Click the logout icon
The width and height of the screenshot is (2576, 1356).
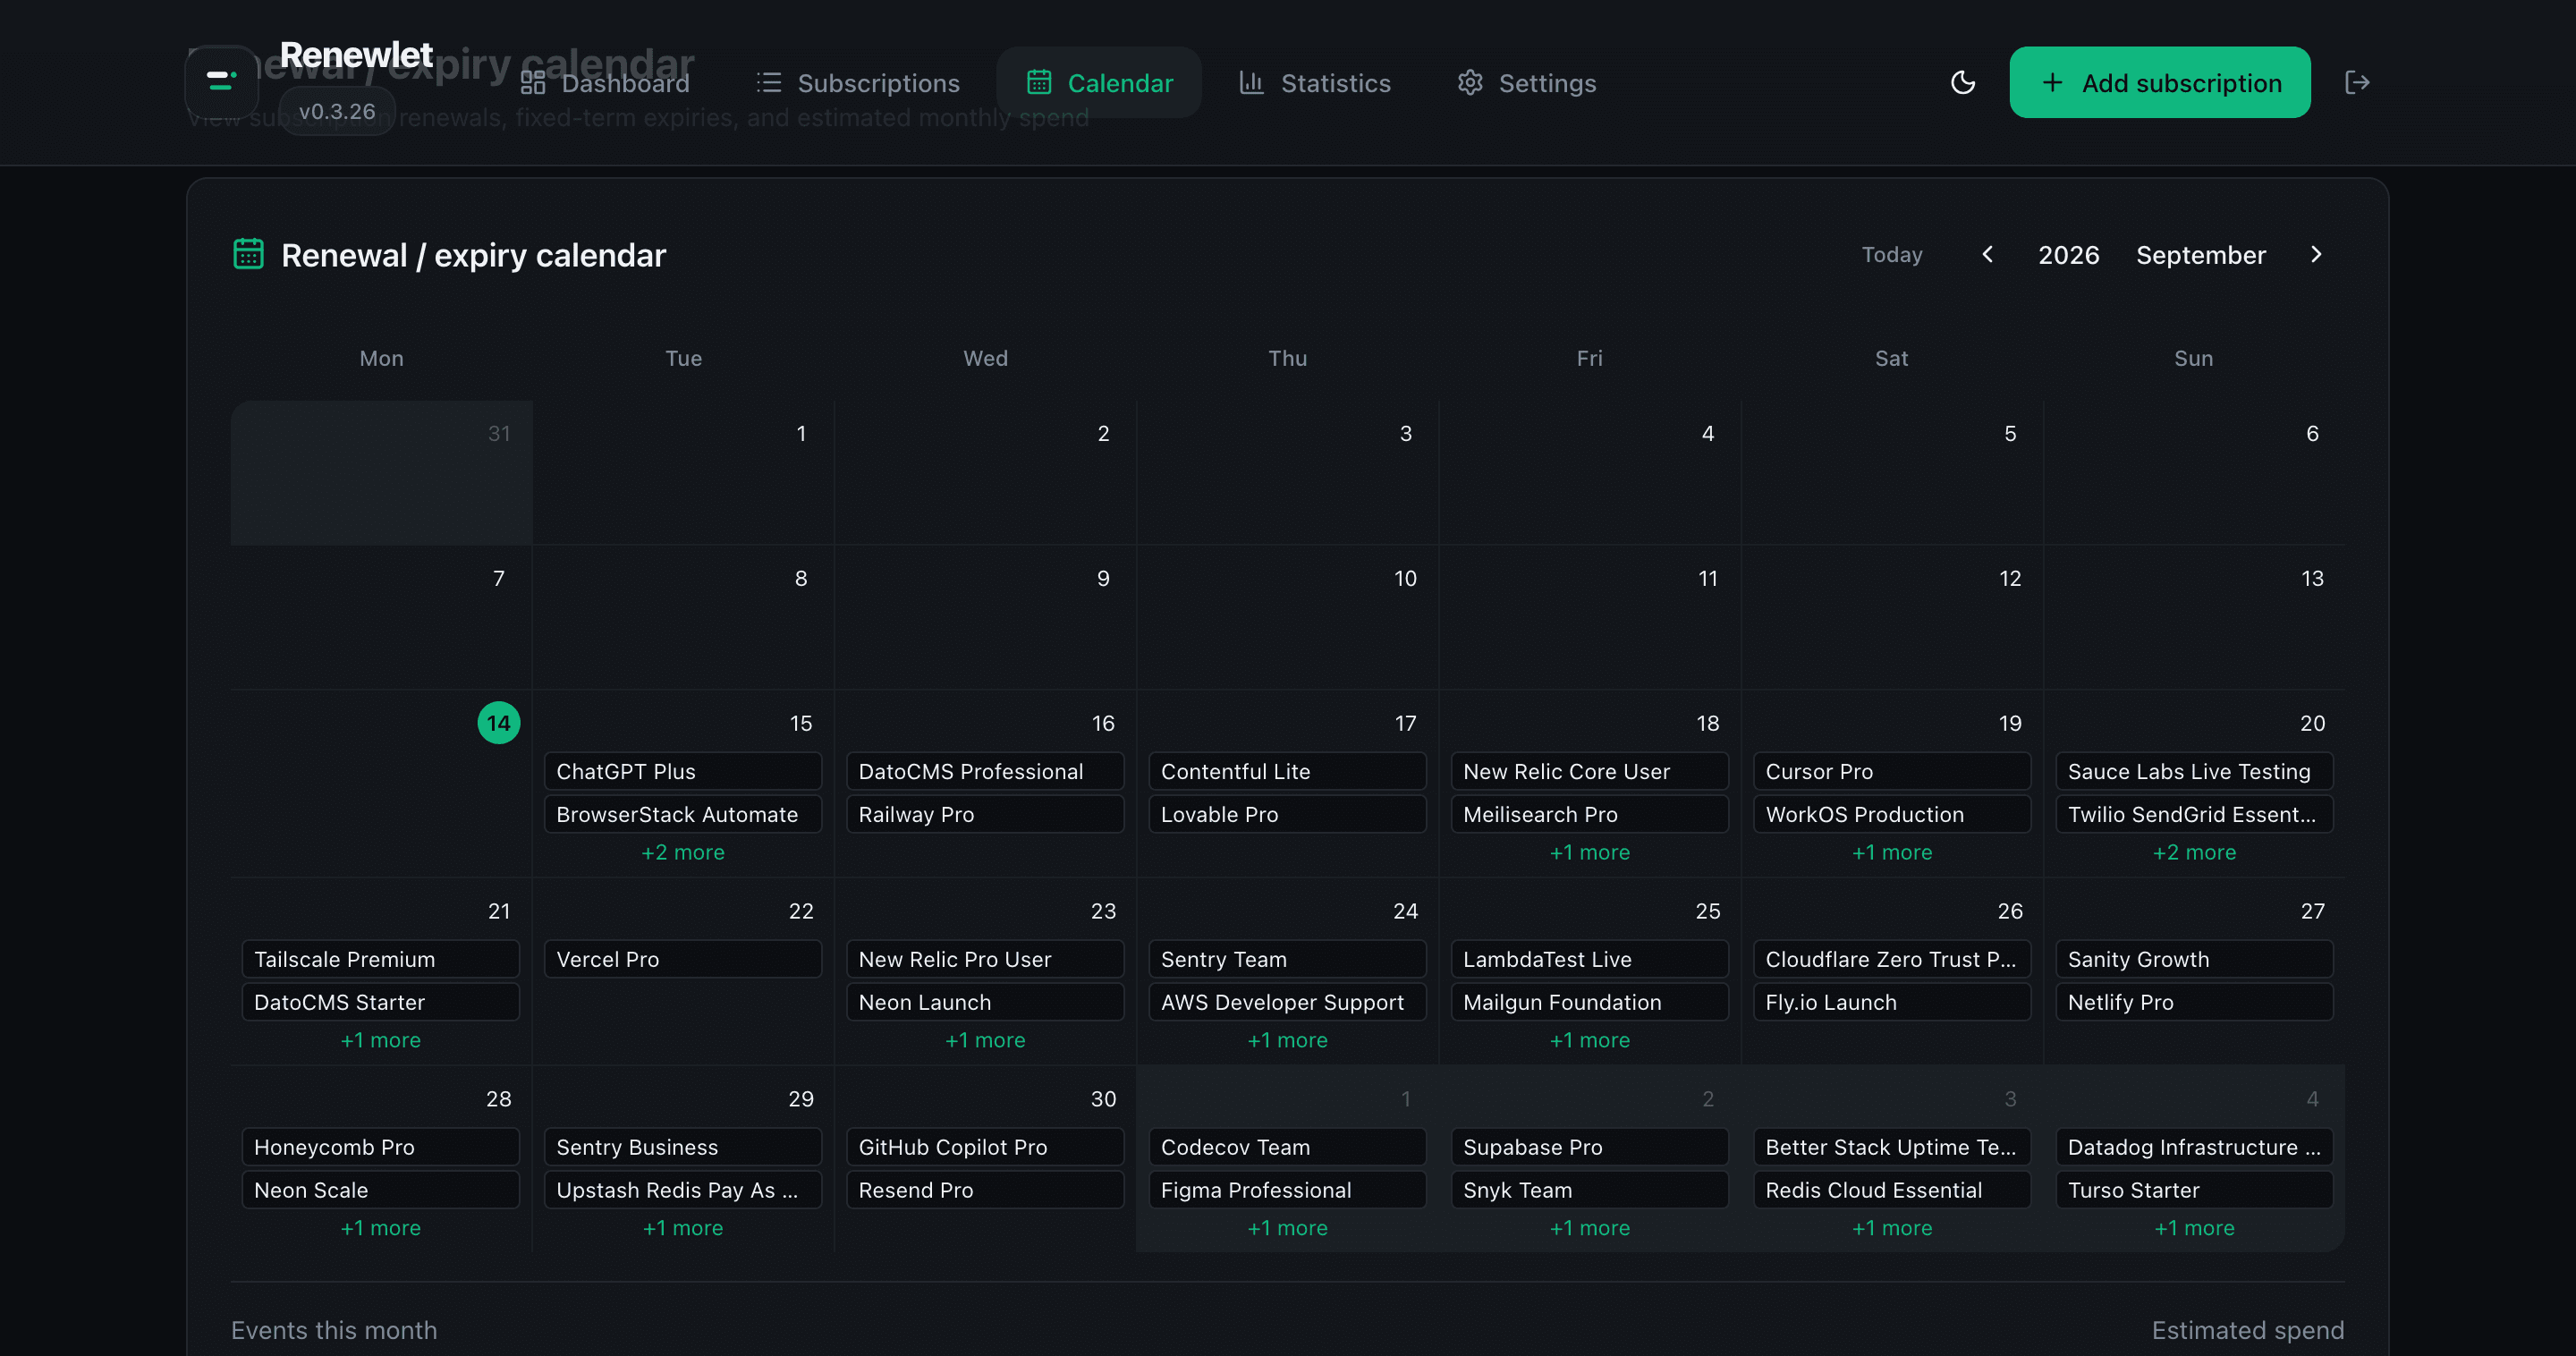(2357, 82)
